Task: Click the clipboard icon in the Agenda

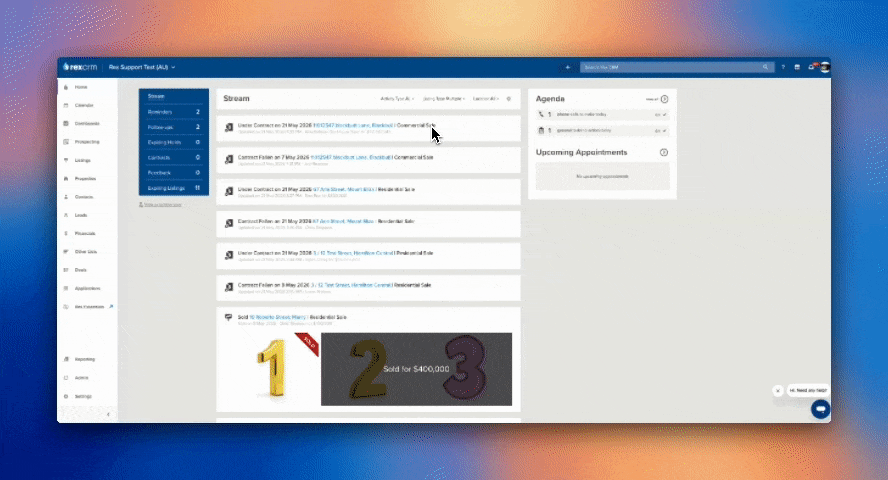Action: (541, 130)
